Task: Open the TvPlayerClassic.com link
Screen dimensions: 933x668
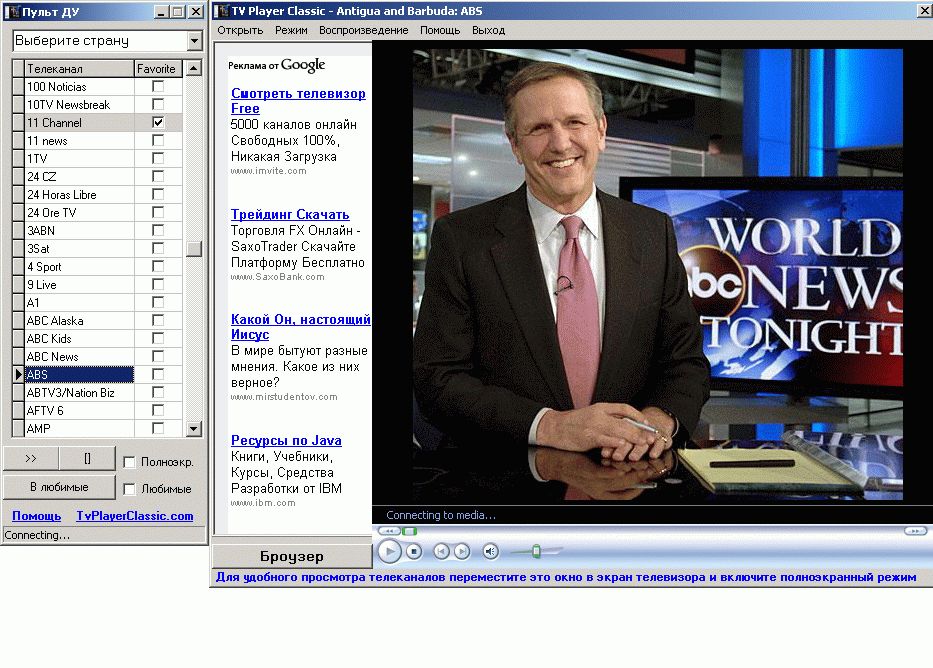Action: coord(134,516)
